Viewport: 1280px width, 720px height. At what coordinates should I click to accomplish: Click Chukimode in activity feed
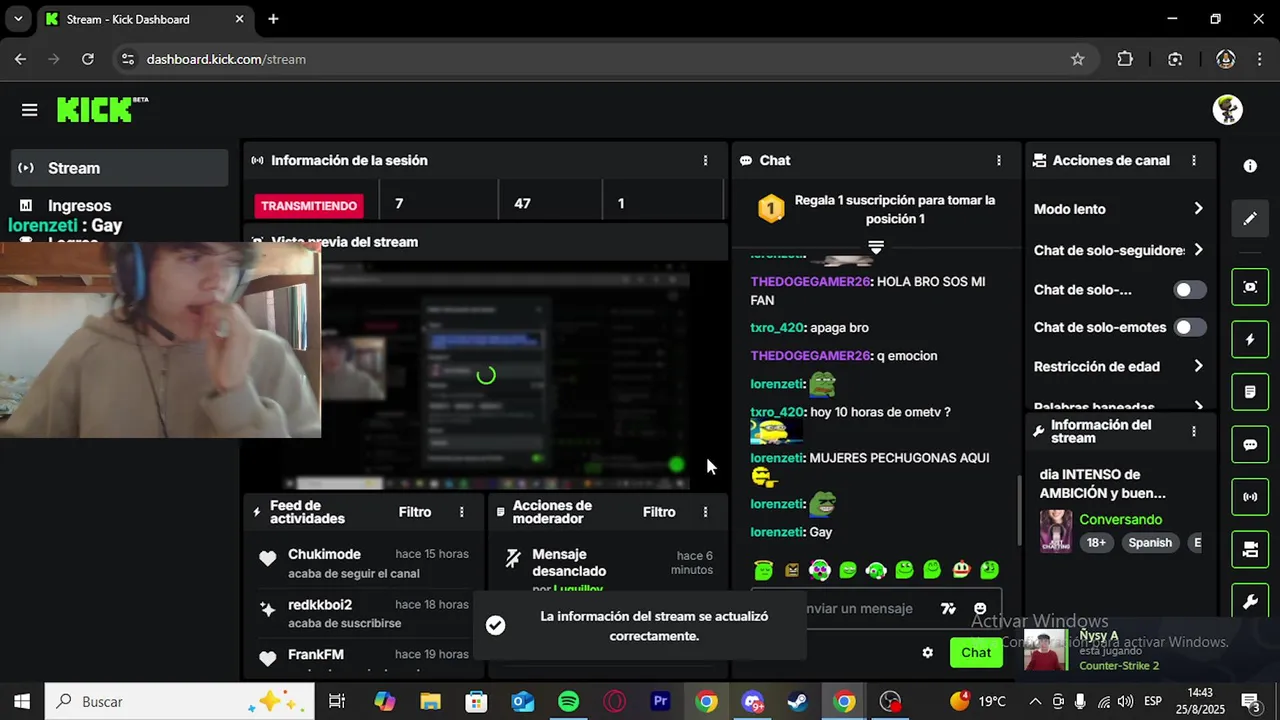pyautogui.click(x=324, y=554)
